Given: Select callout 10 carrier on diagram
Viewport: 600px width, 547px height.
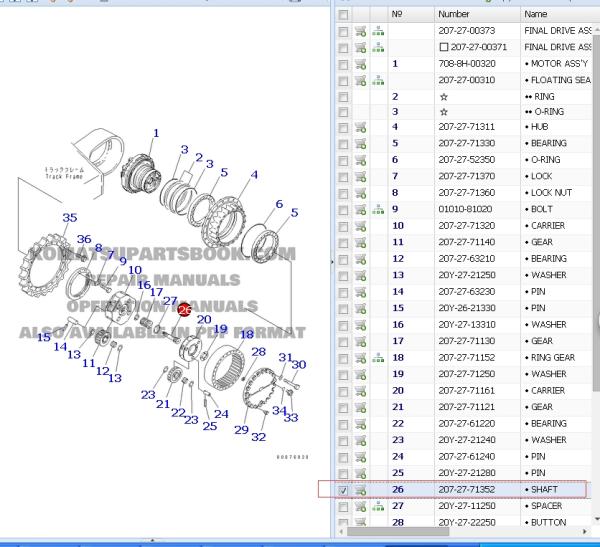Looking at the screenshot, I should (135, 270).
